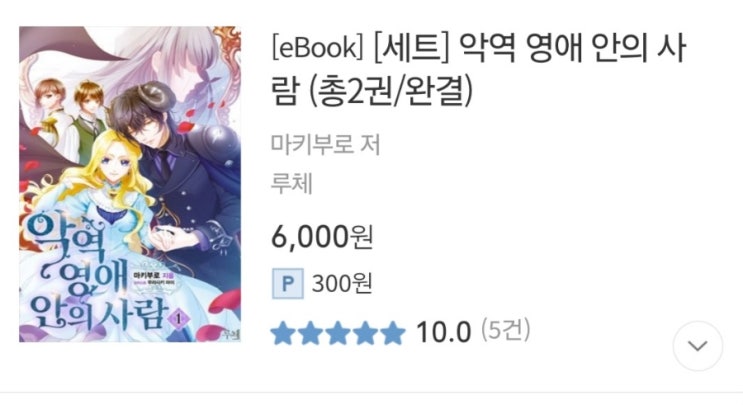Click the third rating star
743x405 pixels.
coord(338,333)
